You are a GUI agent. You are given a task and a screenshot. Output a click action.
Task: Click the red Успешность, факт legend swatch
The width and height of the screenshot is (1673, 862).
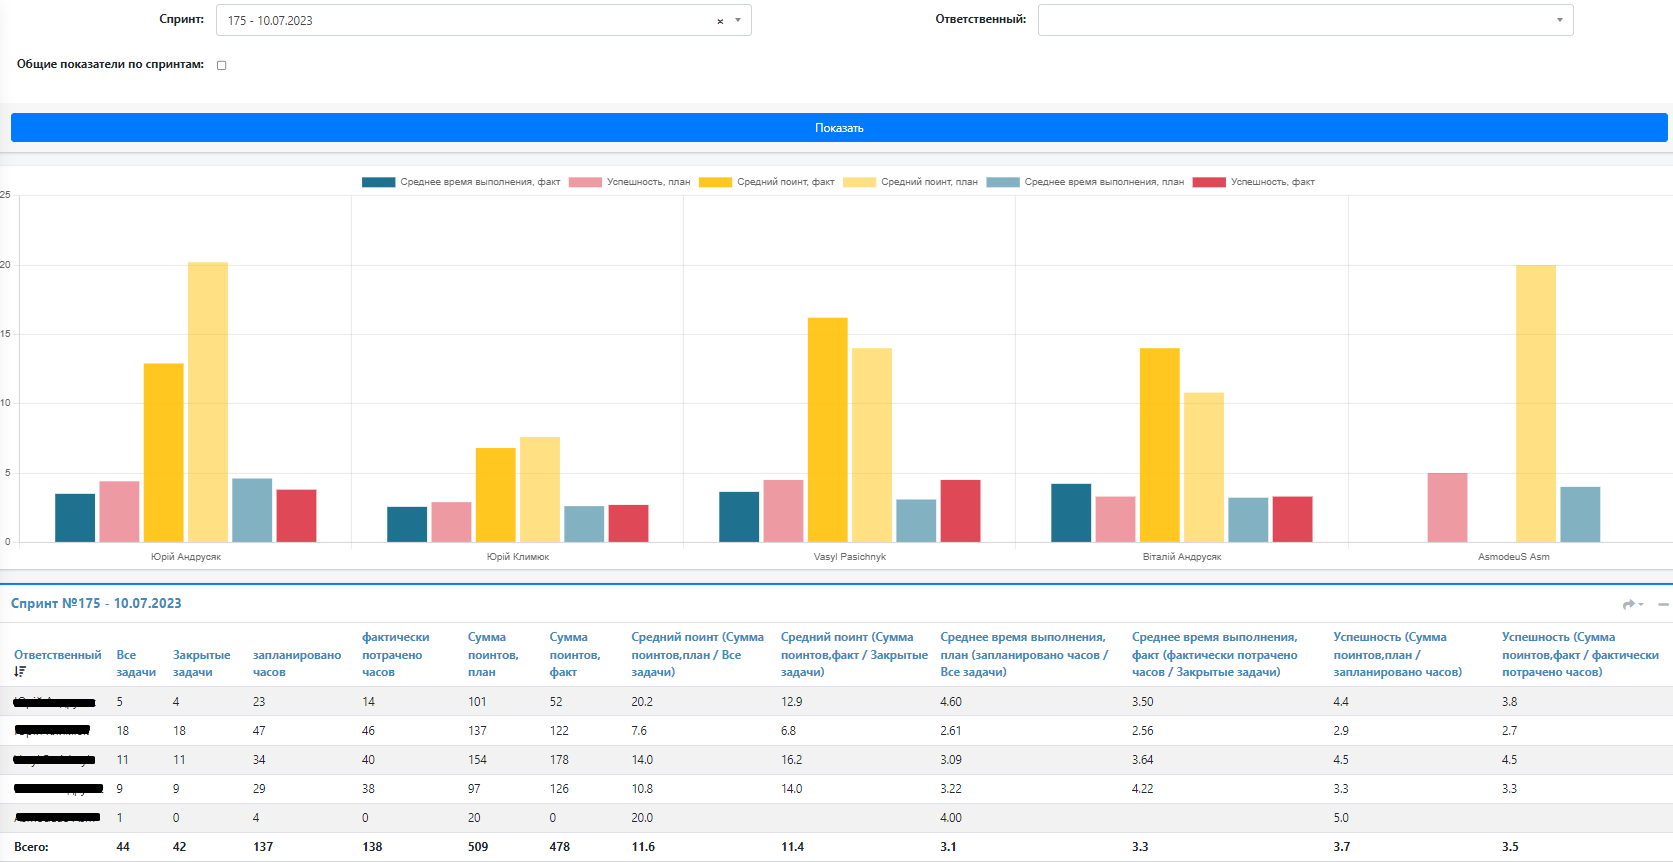(1209, 182)
